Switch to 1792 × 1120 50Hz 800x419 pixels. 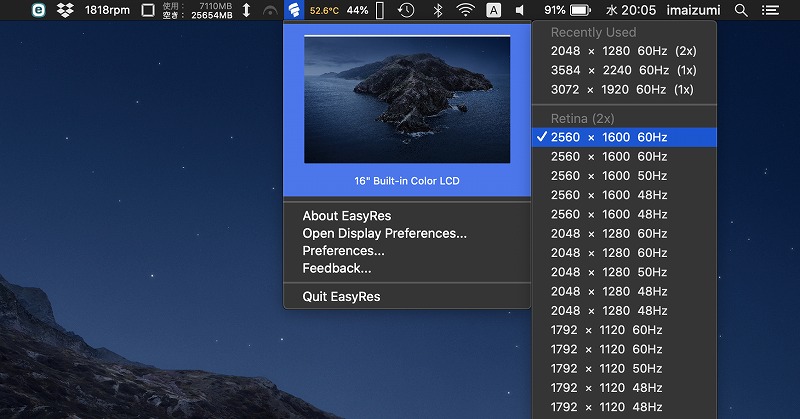(x=624, y=368)
